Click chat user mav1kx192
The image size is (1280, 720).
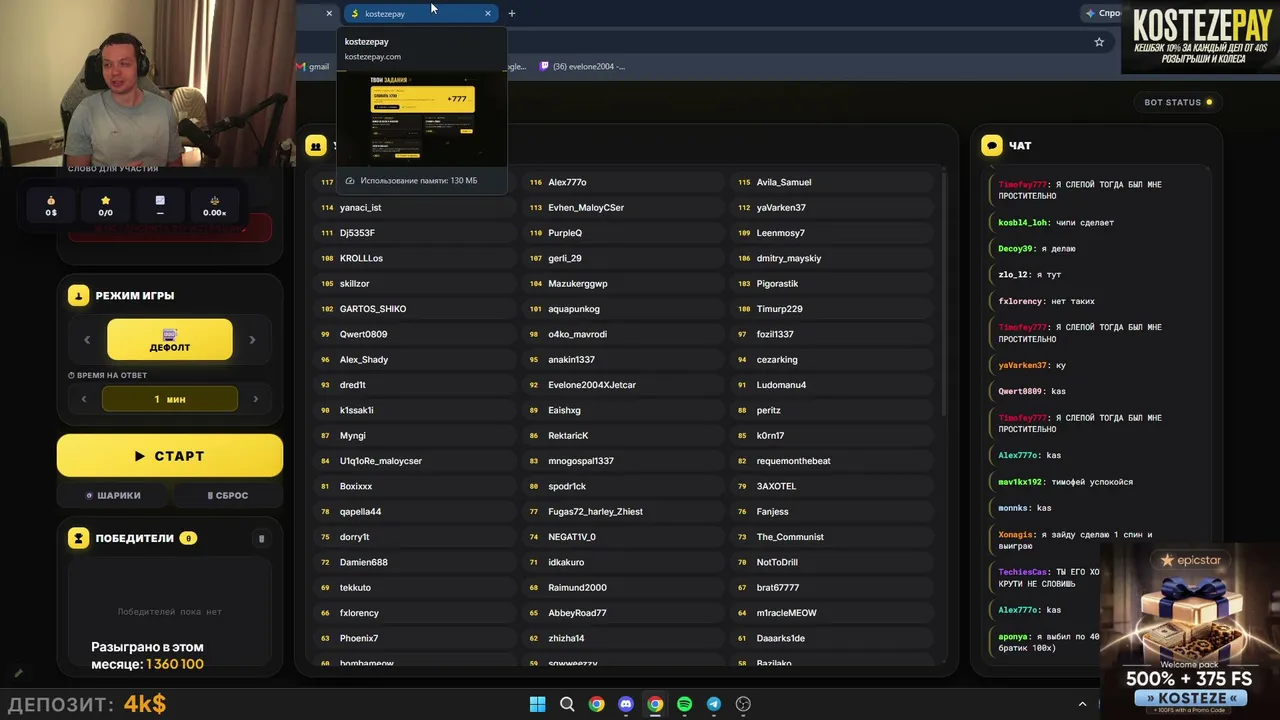pos(1021,482)
